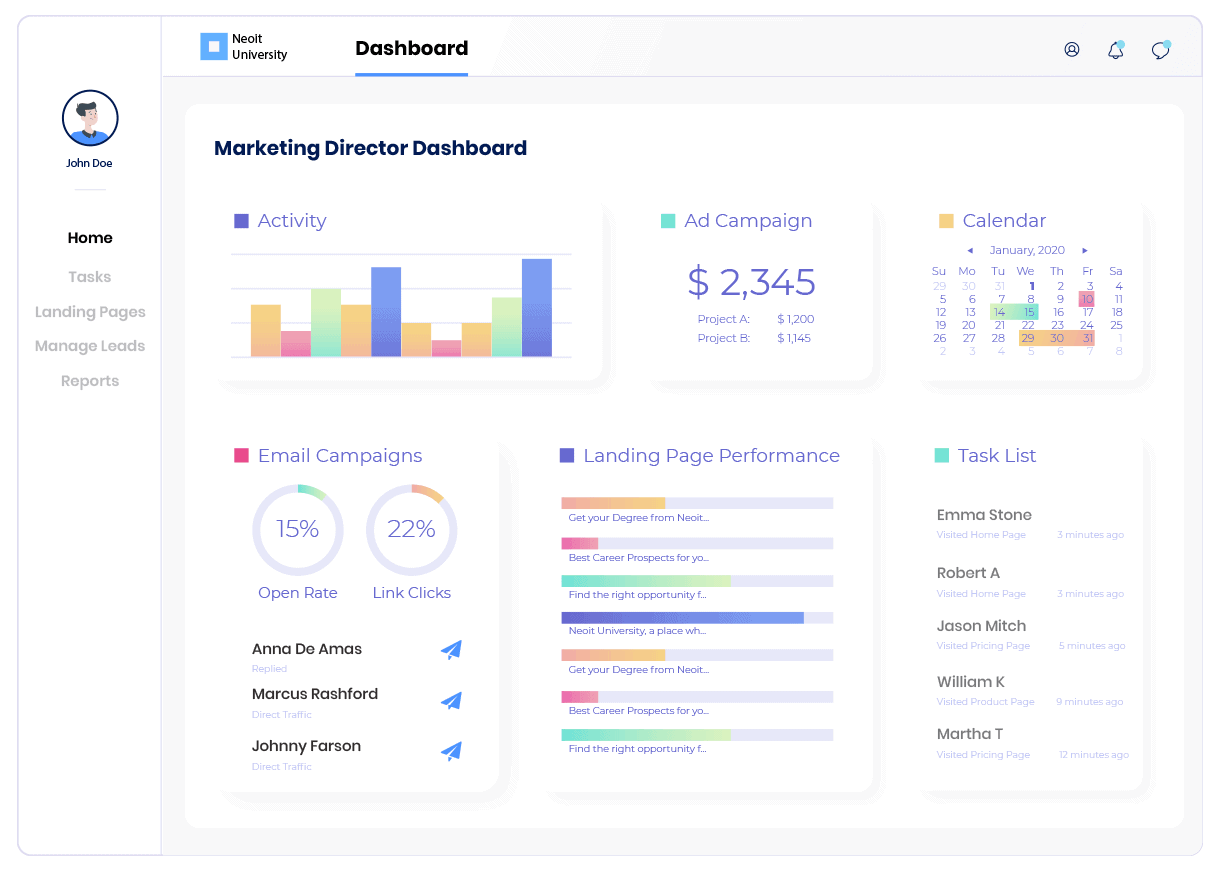Image resolution: width=1220 pixels, height=872 pixels.
Task: Open Emma Stone task entry
Action: [x=1030, y=523]
